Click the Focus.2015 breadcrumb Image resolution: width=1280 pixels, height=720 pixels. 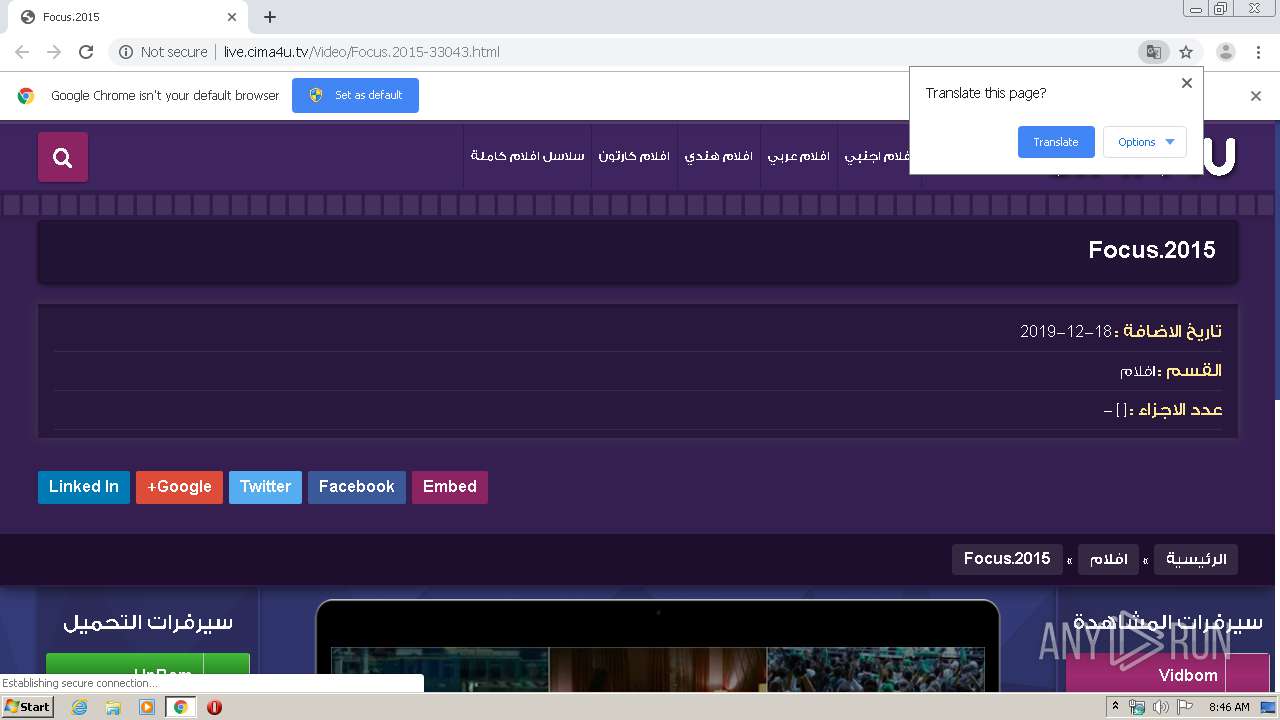[x=1007, y=559]
